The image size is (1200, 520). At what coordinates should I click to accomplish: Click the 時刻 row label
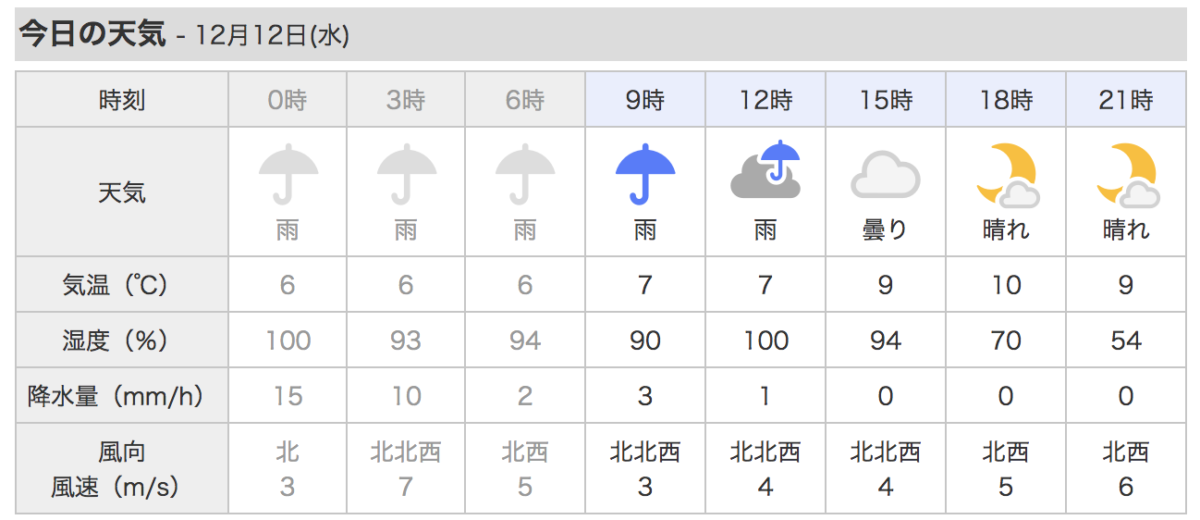pyautogui.click(x=122, y=100)
